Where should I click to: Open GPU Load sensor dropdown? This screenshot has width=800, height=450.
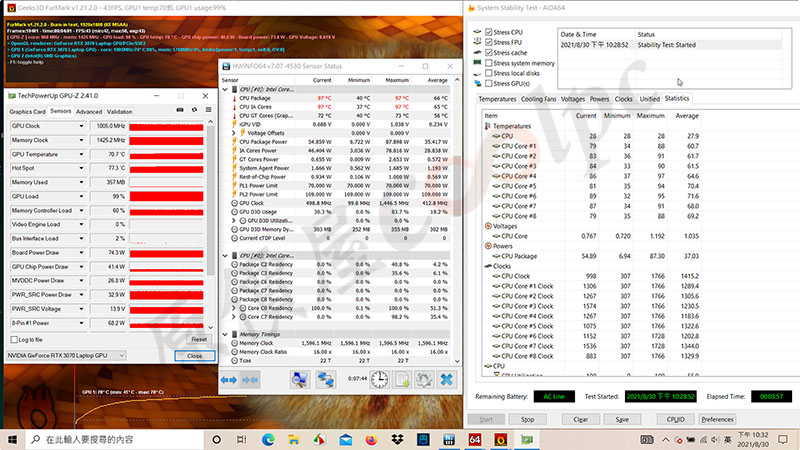[x=81, y=196]
